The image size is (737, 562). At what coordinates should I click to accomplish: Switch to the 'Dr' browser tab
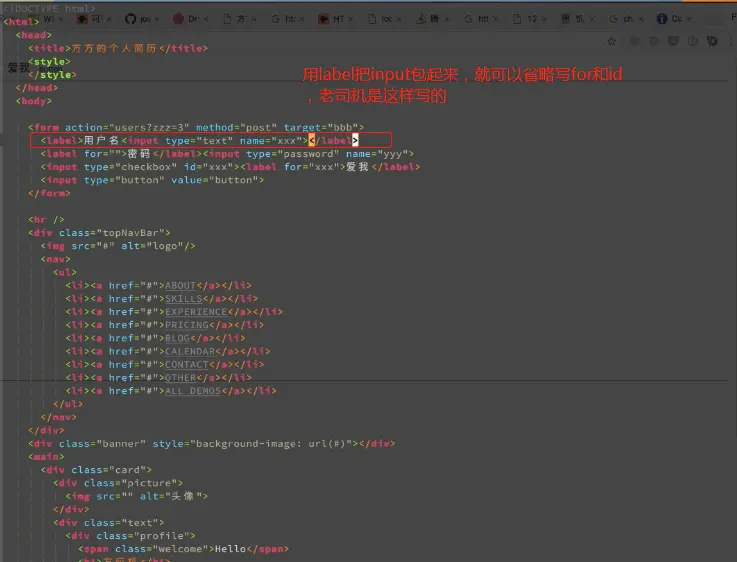(190, 19)
